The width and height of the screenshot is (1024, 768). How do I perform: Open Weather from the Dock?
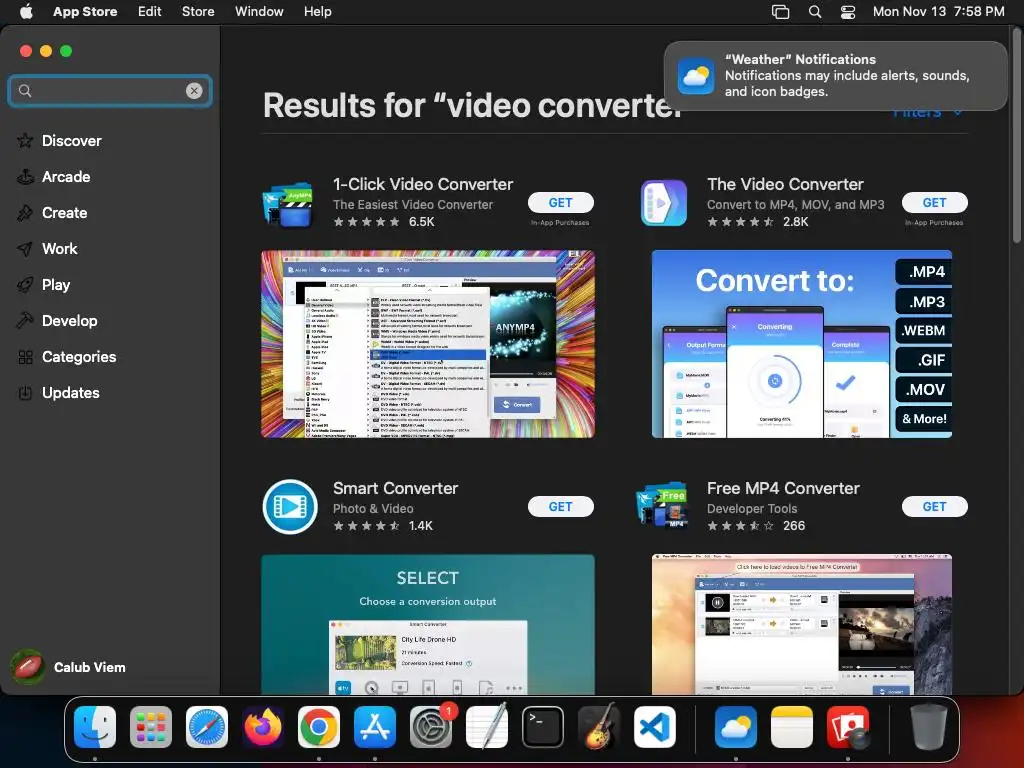pyautogui.click(x=736, y=726)
